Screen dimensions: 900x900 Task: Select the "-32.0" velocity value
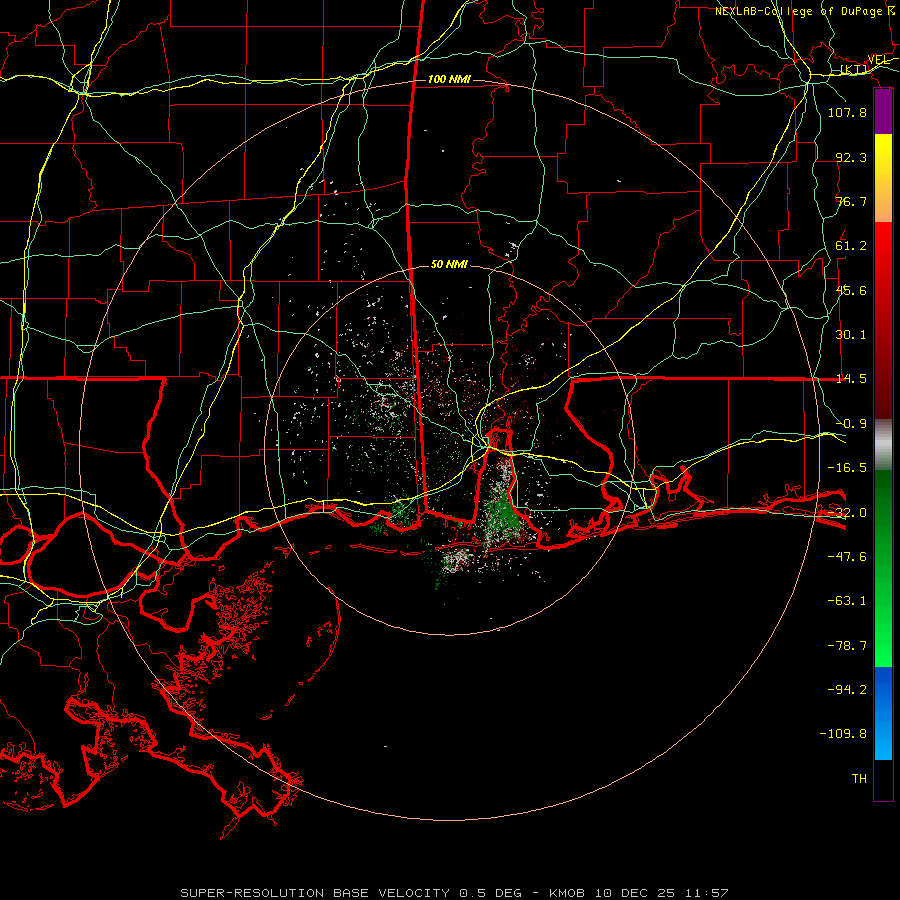(x=847, y=513)
